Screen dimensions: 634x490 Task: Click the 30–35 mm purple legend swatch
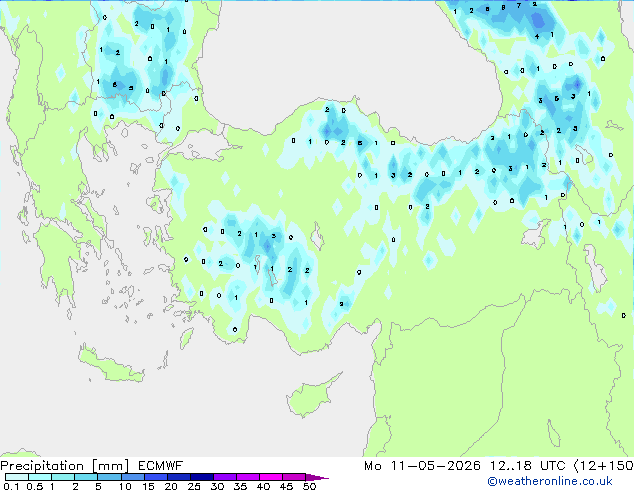pyautogui.click(x=224, y=477)
